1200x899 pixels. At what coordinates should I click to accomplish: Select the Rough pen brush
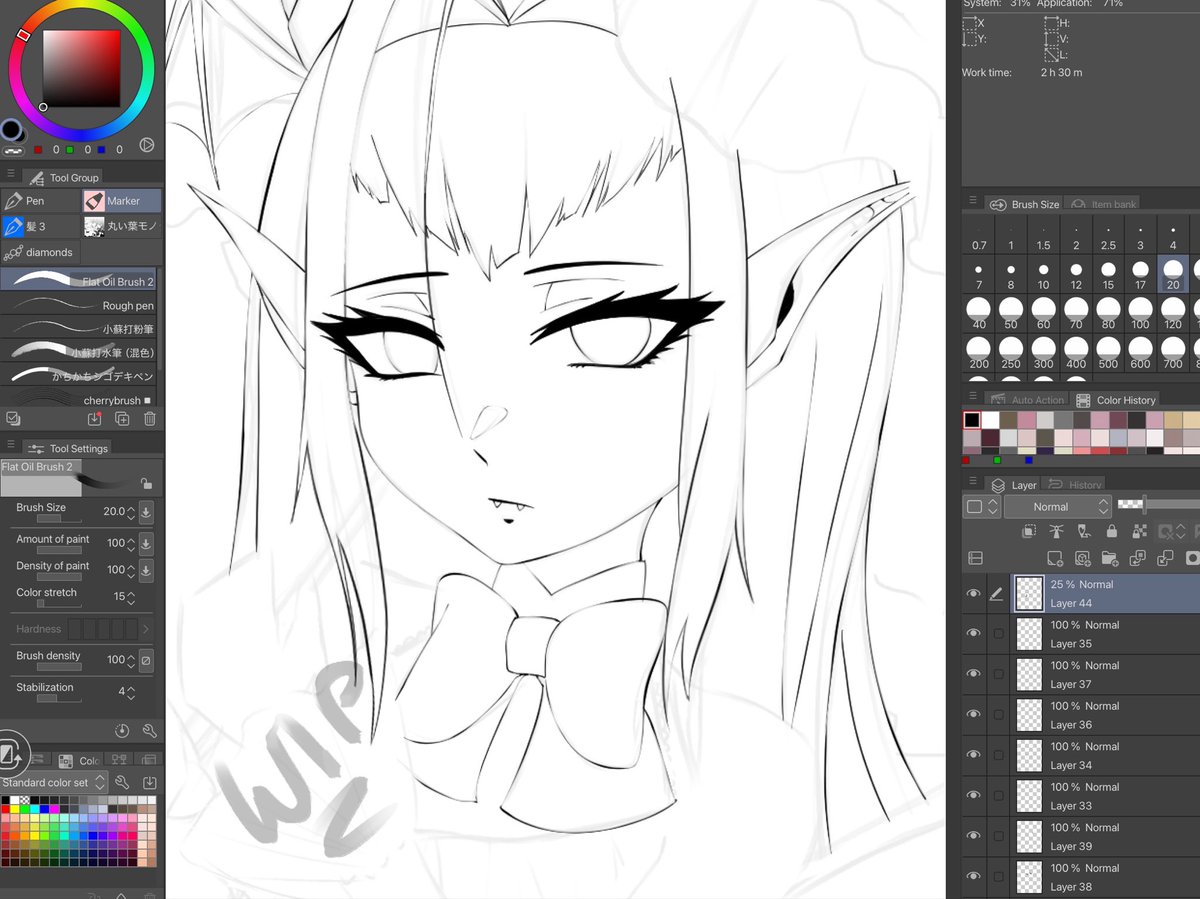pos(79,306)
